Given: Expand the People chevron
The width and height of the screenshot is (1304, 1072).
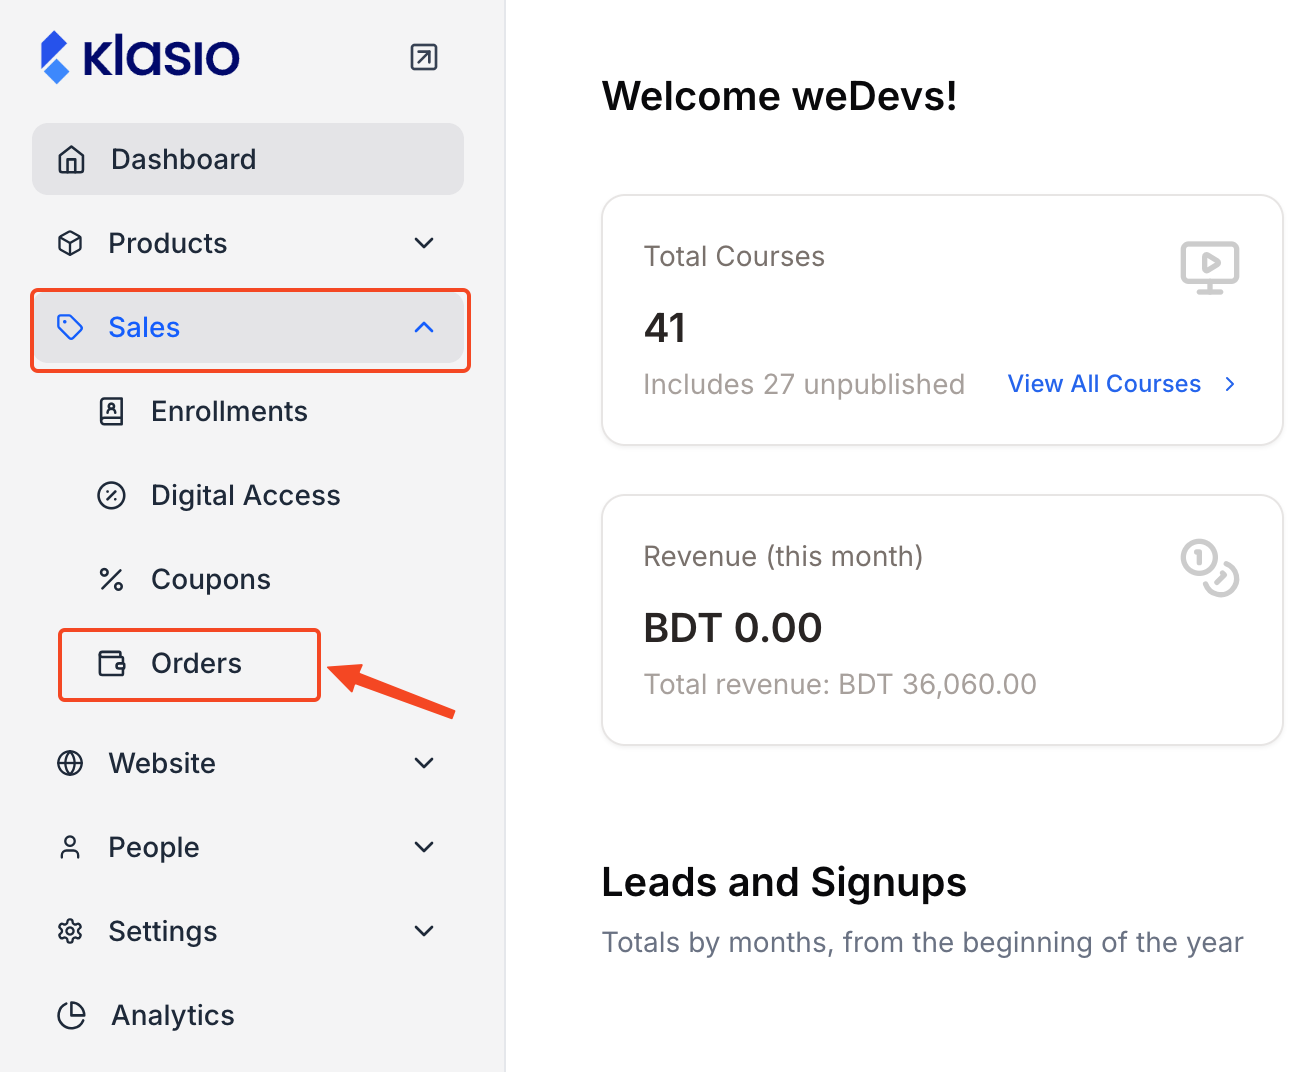Looking at the screenshot, I should (424, 847).
